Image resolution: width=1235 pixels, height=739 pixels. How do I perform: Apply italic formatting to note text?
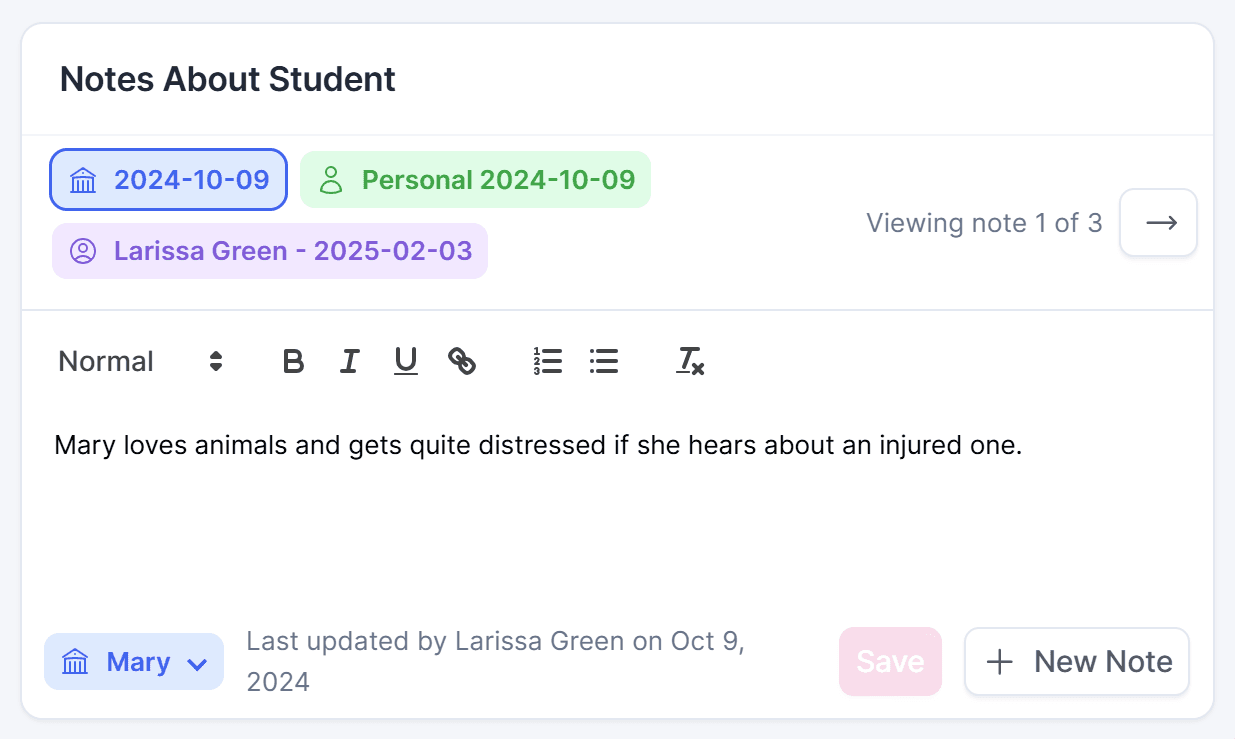(349, 361)
